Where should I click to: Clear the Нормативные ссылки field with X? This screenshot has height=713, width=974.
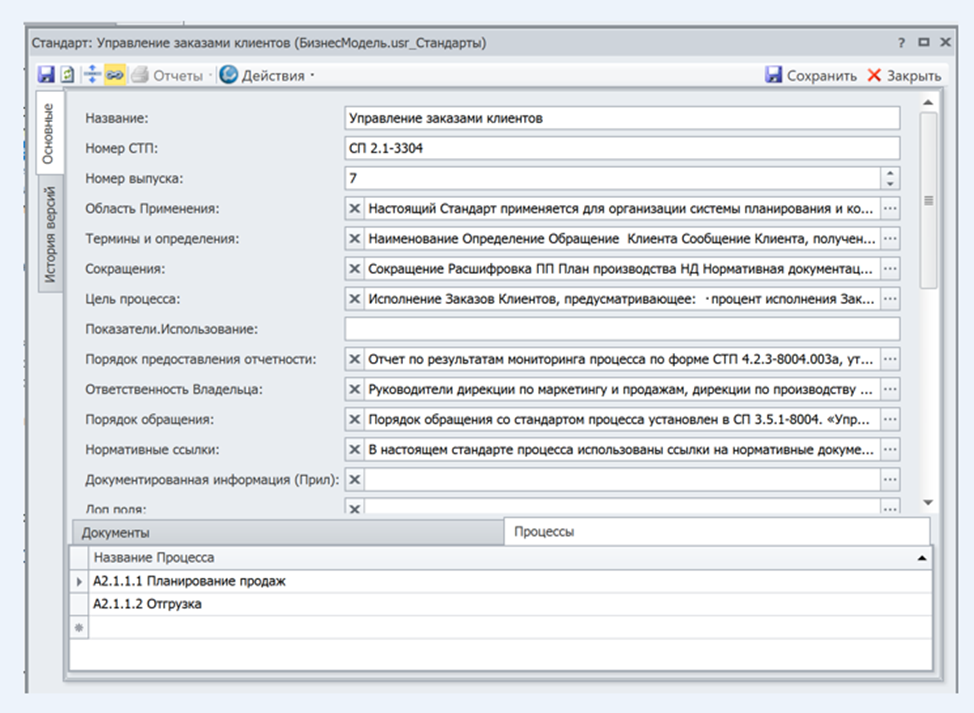coord(354,449)
